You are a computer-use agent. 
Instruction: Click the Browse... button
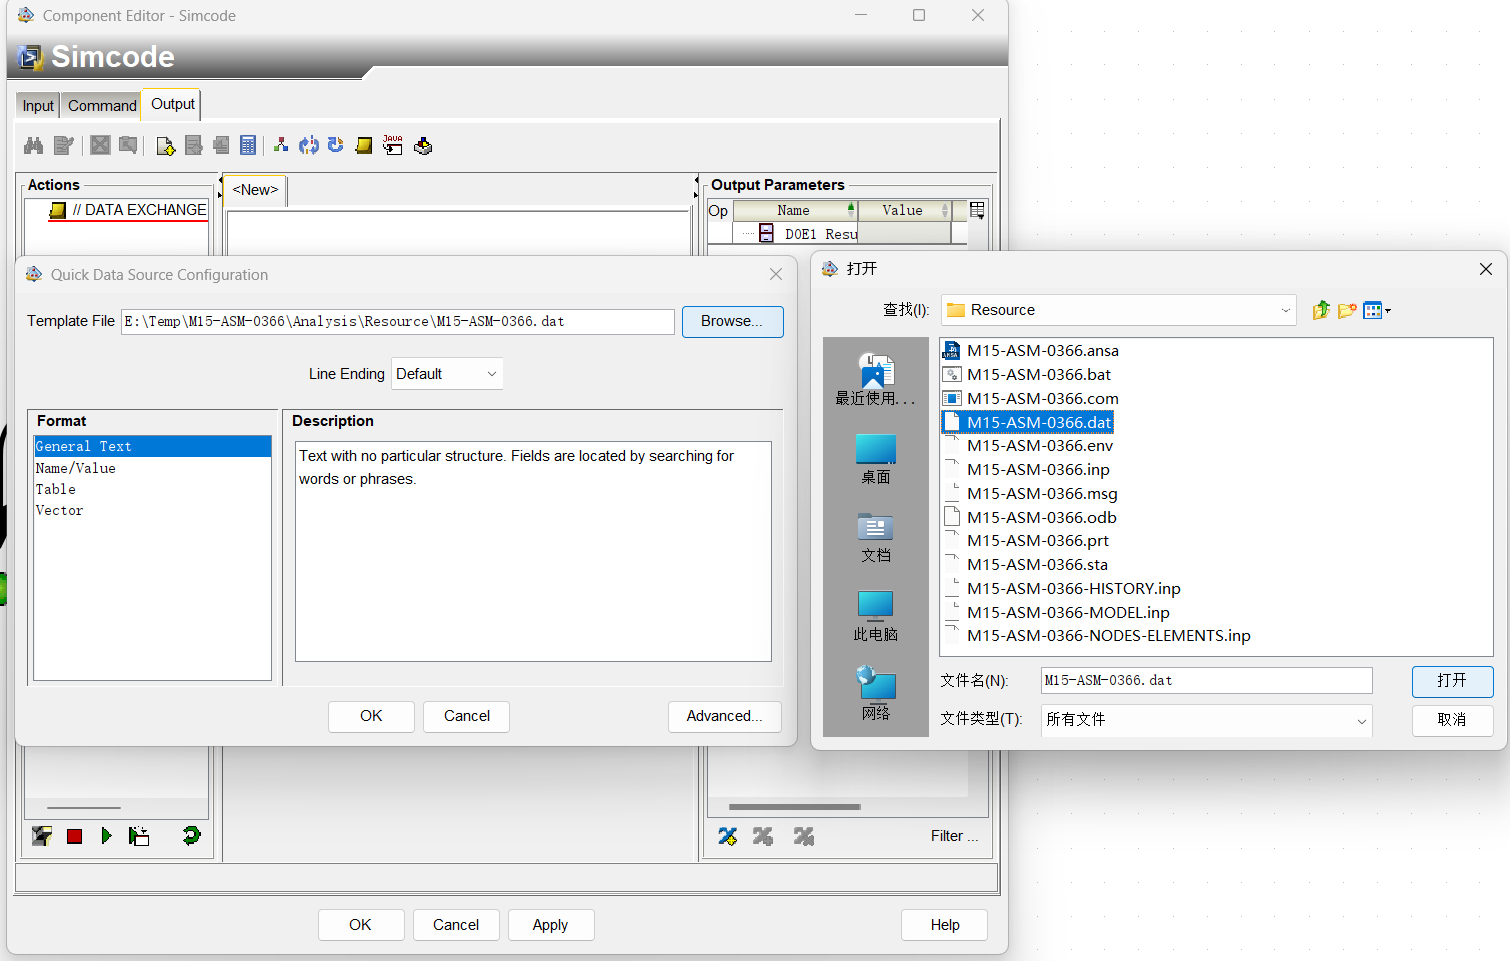click(732, 321)
